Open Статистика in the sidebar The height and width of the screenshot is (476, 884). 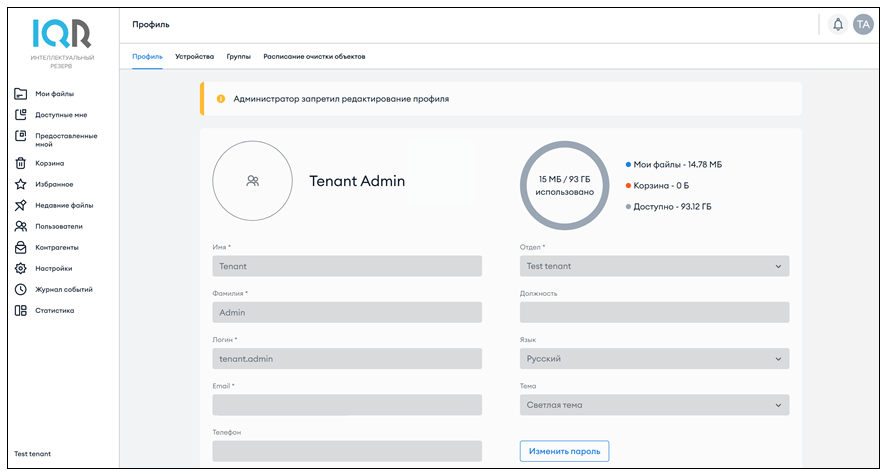coord(55,310)
